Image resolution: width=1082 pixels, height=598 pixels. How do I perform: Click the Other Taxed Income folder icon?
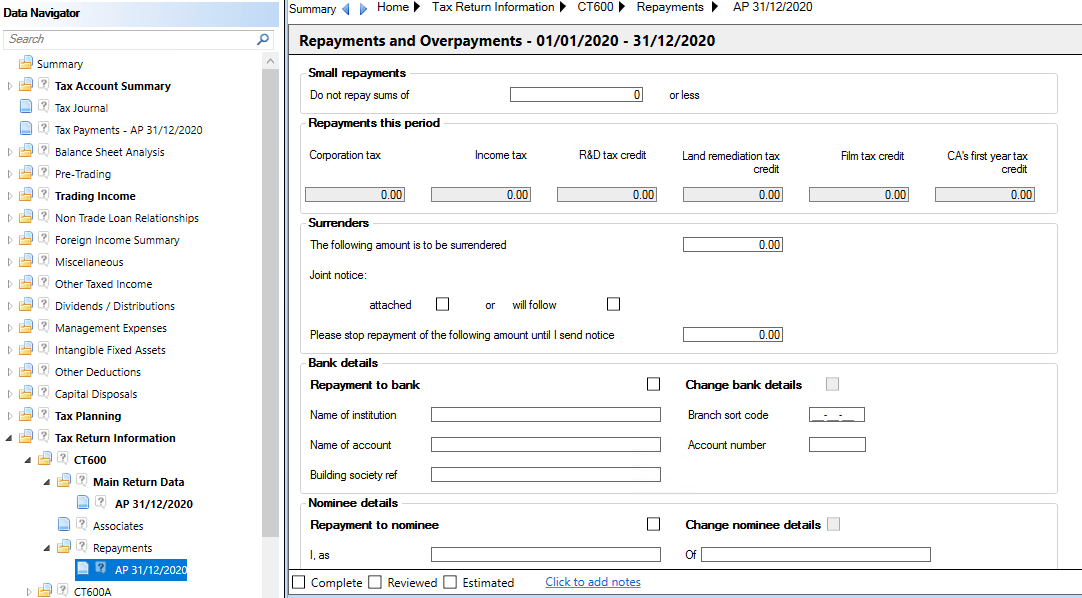tap(26, 284)
